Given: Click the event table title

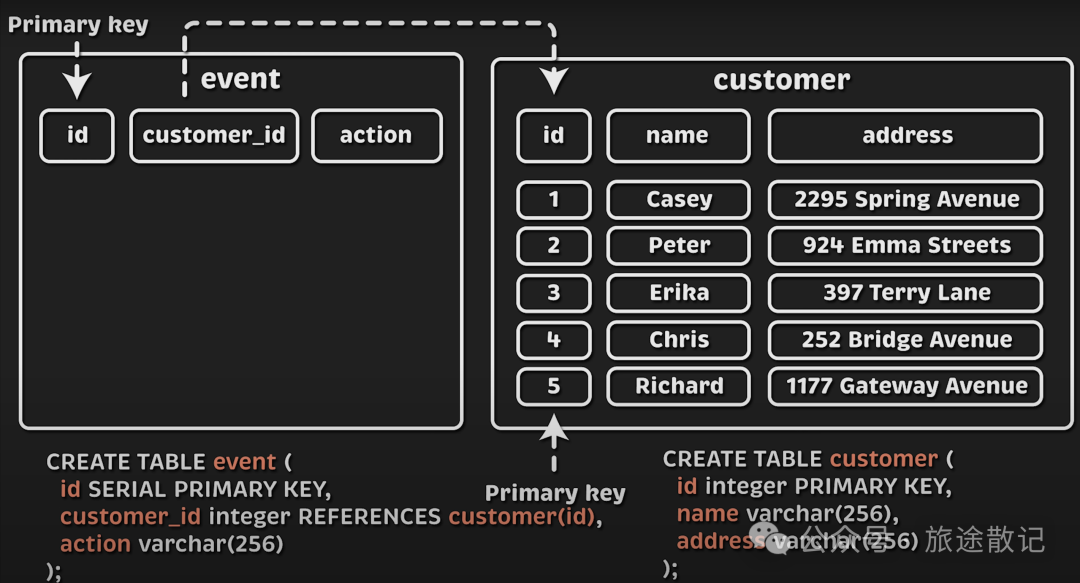Looking at the screenshot, I should (241, 79).
